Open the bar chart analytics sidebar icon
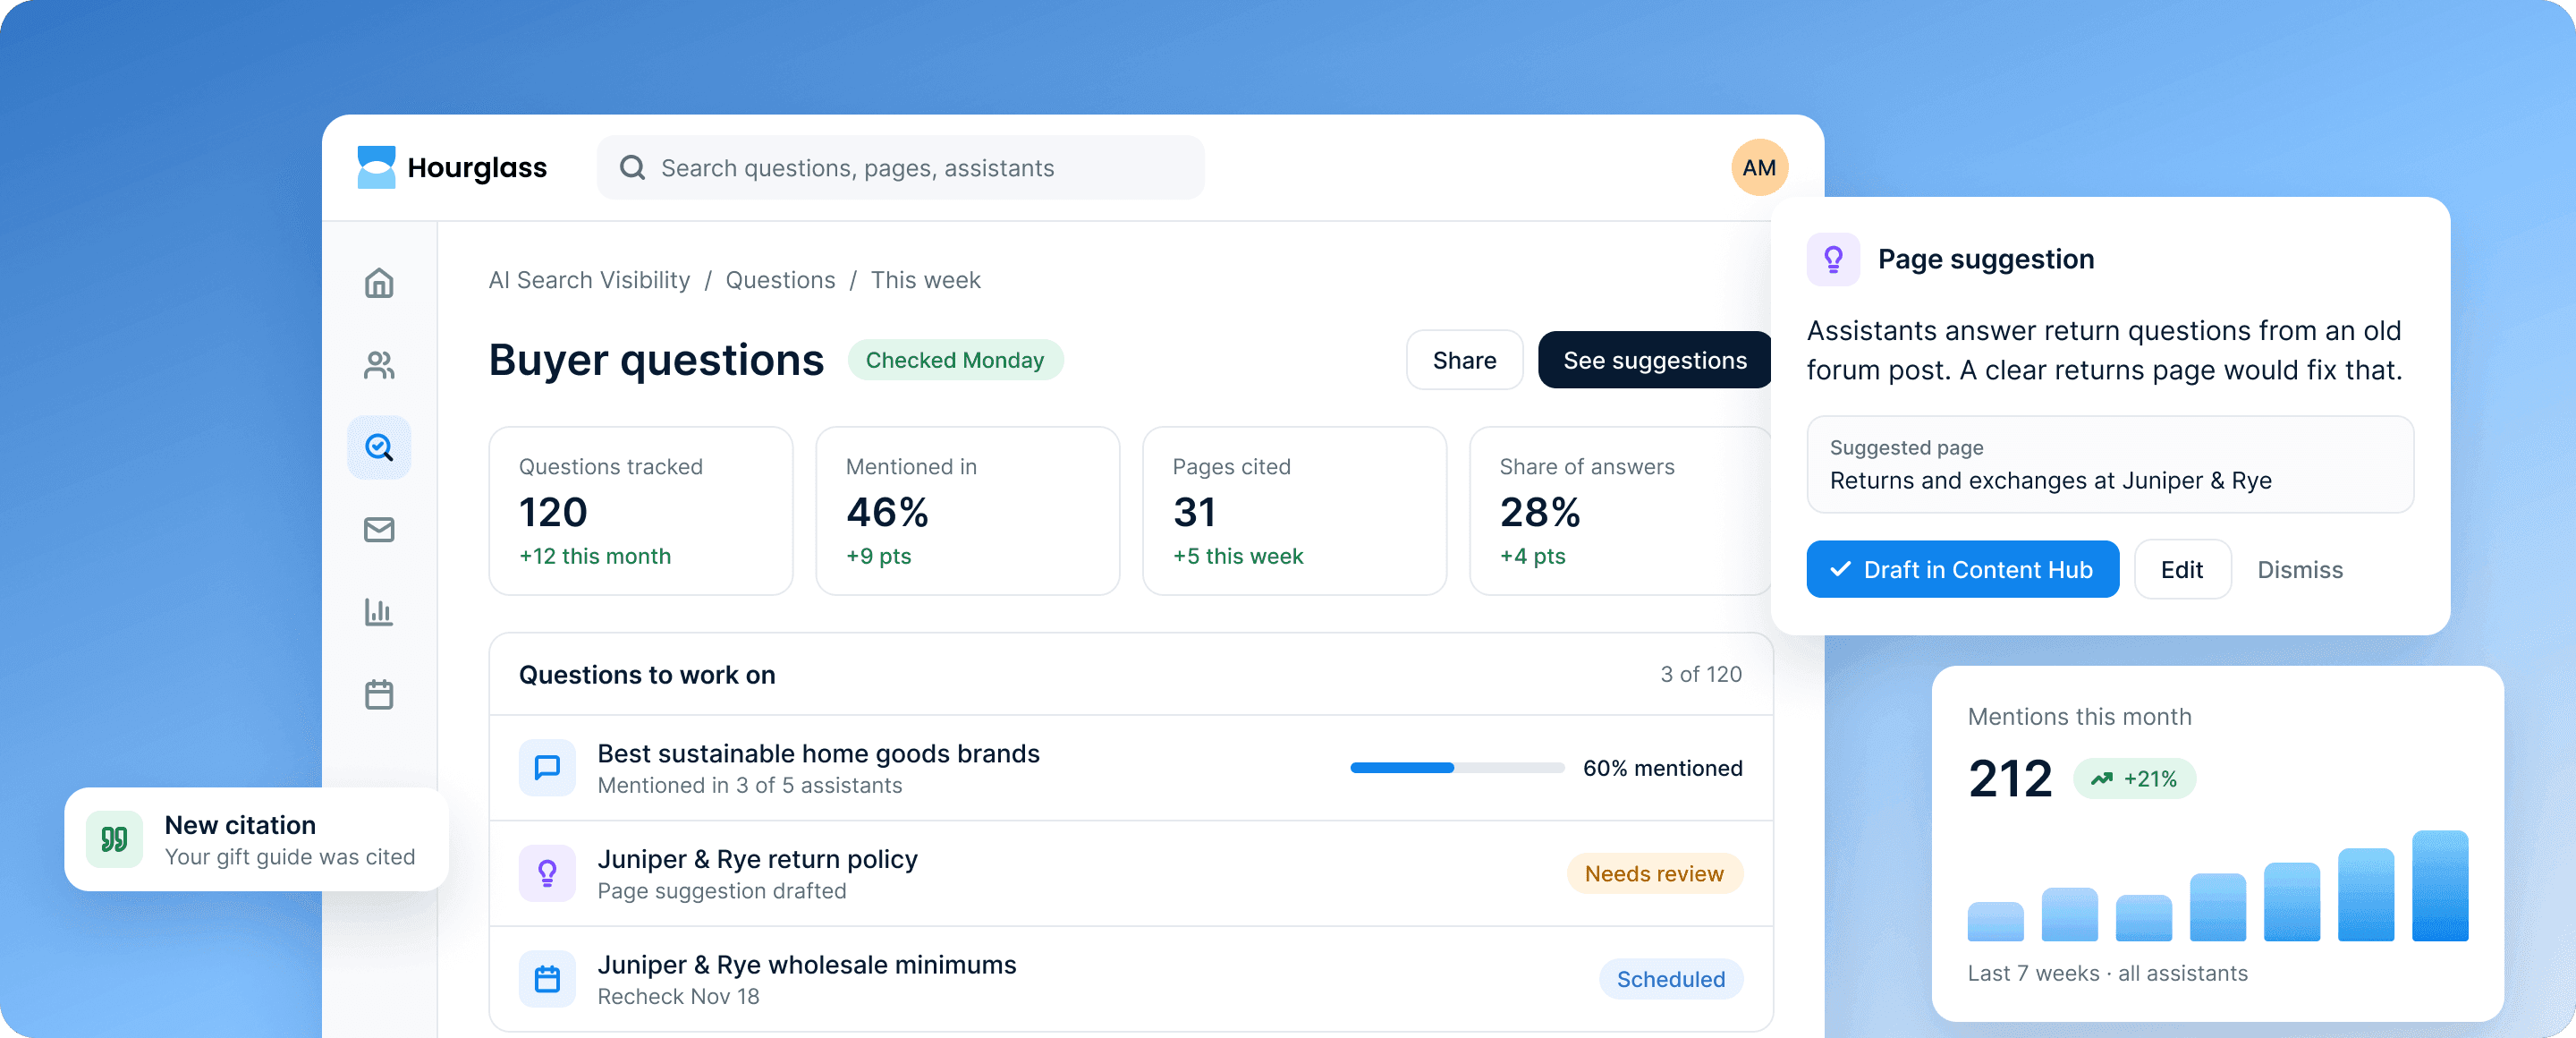This screenshot has width=2576, height=1038. point(379,611)
